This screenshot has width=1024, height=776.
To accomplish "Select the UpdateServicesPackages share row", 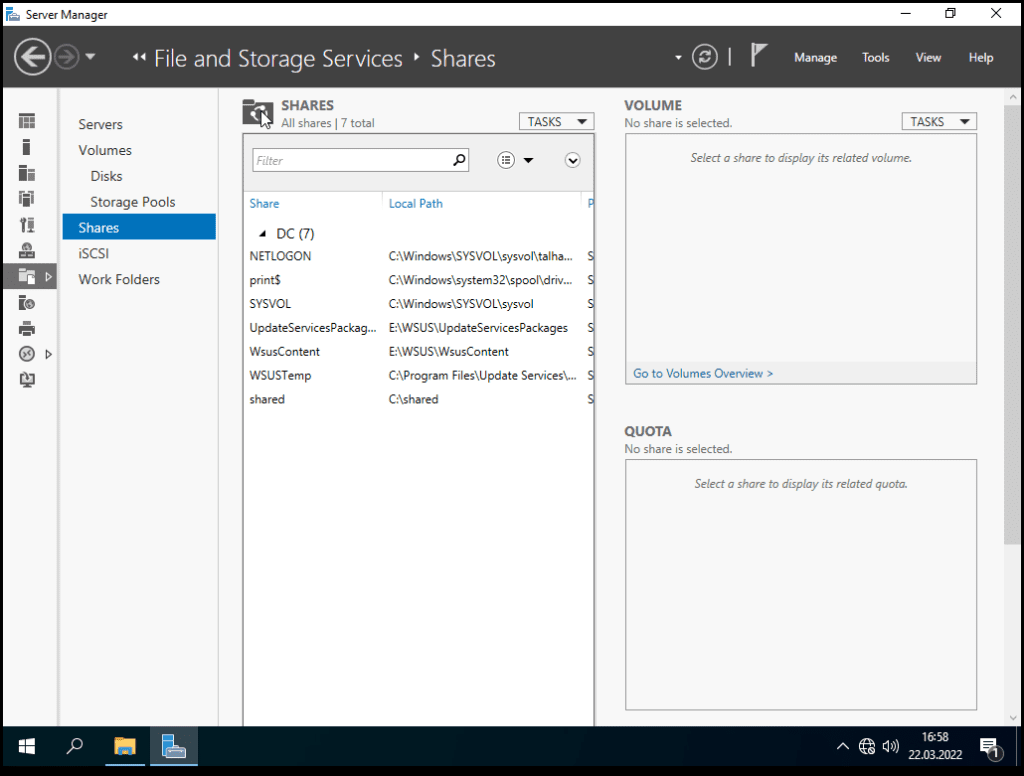I will pos(418,328).
